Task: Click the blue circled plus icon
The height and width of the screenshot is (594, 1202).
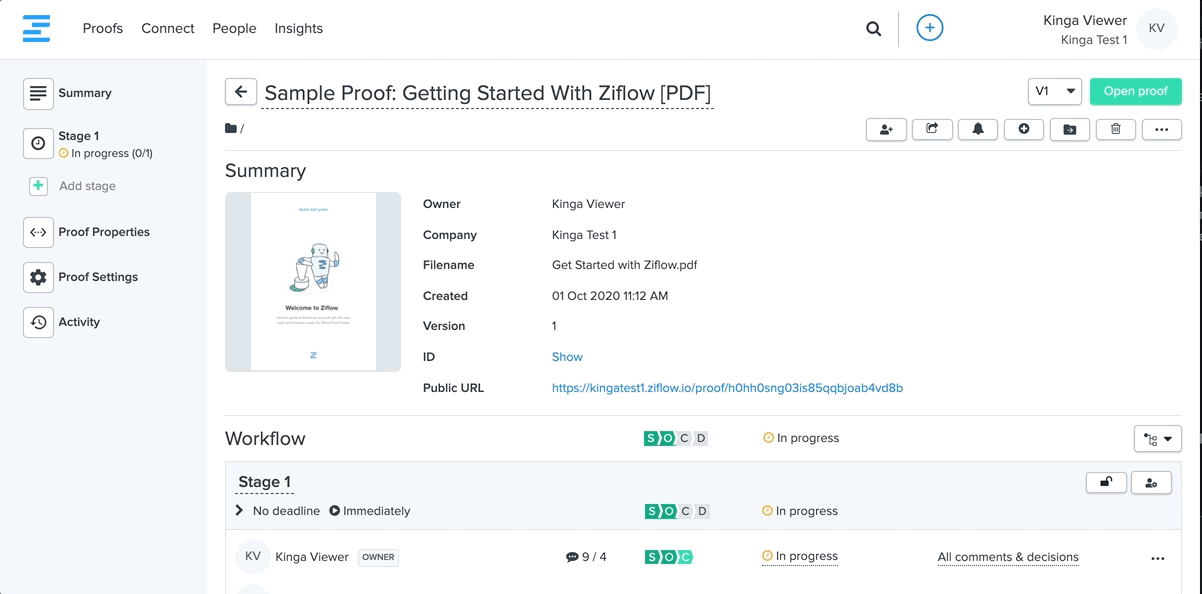Action: pos(929,28)
